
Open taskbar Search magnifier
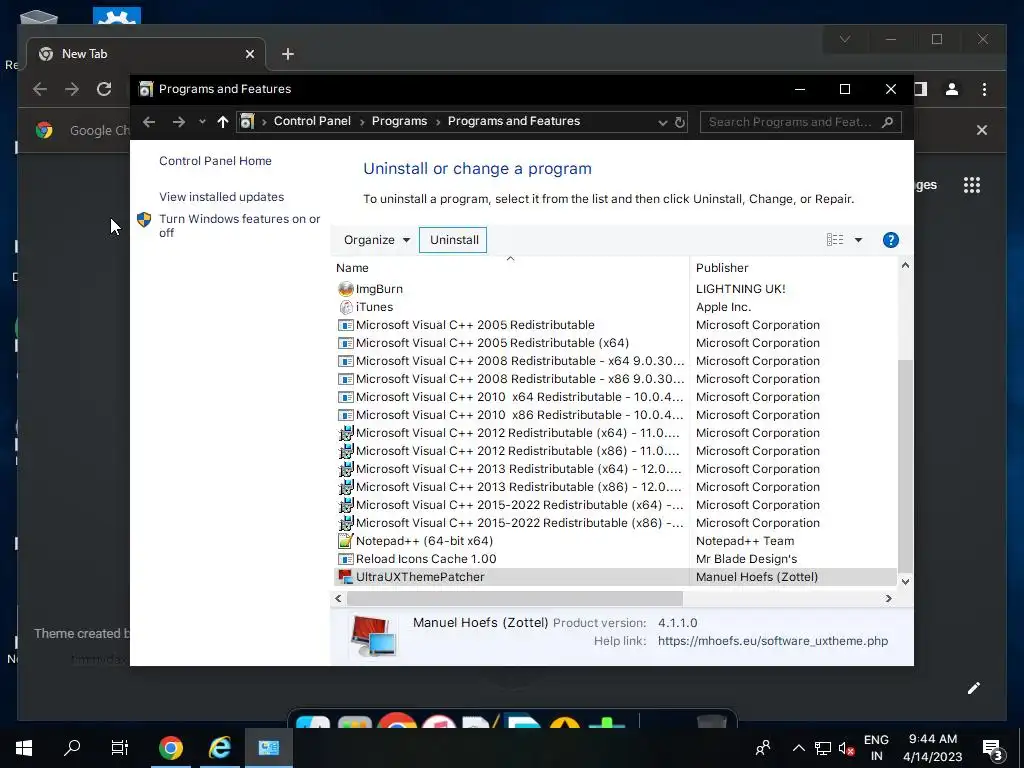[x=72, y=748]
